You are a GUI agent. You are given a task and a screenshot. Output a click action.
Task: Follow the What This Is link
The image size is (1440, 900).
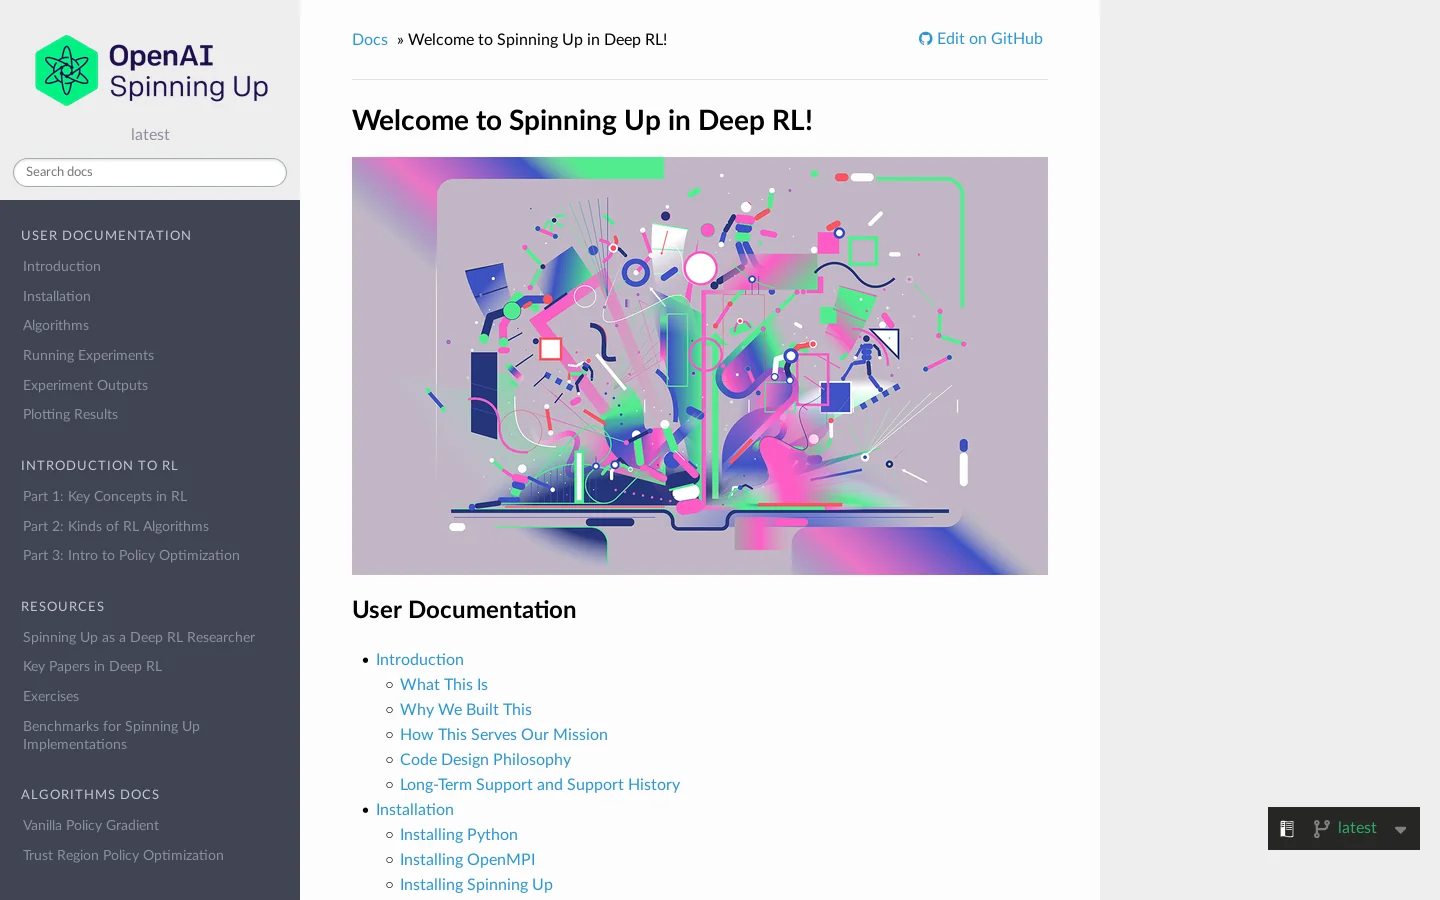coord(444,685)
